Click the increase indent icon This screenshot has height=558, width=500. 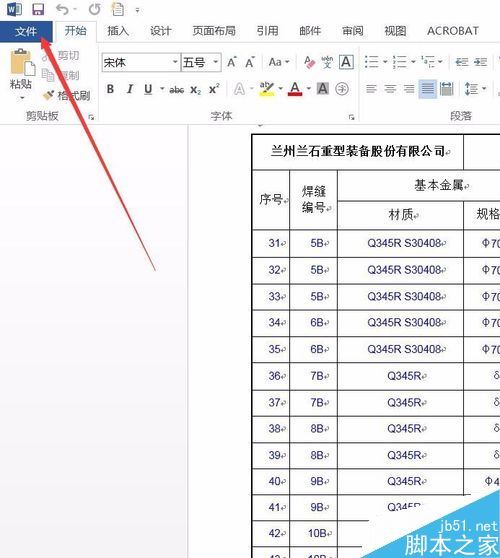[x=480, y=62]
